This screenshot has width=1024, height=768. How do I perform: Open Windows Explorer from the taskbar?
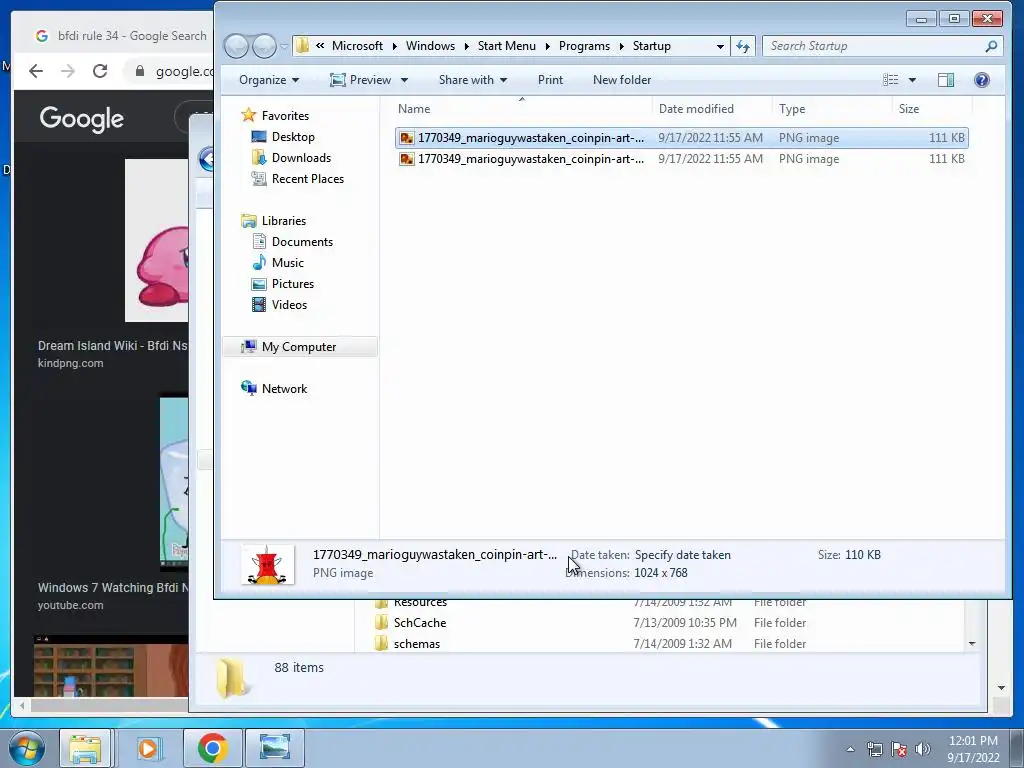tap(86, 748)
